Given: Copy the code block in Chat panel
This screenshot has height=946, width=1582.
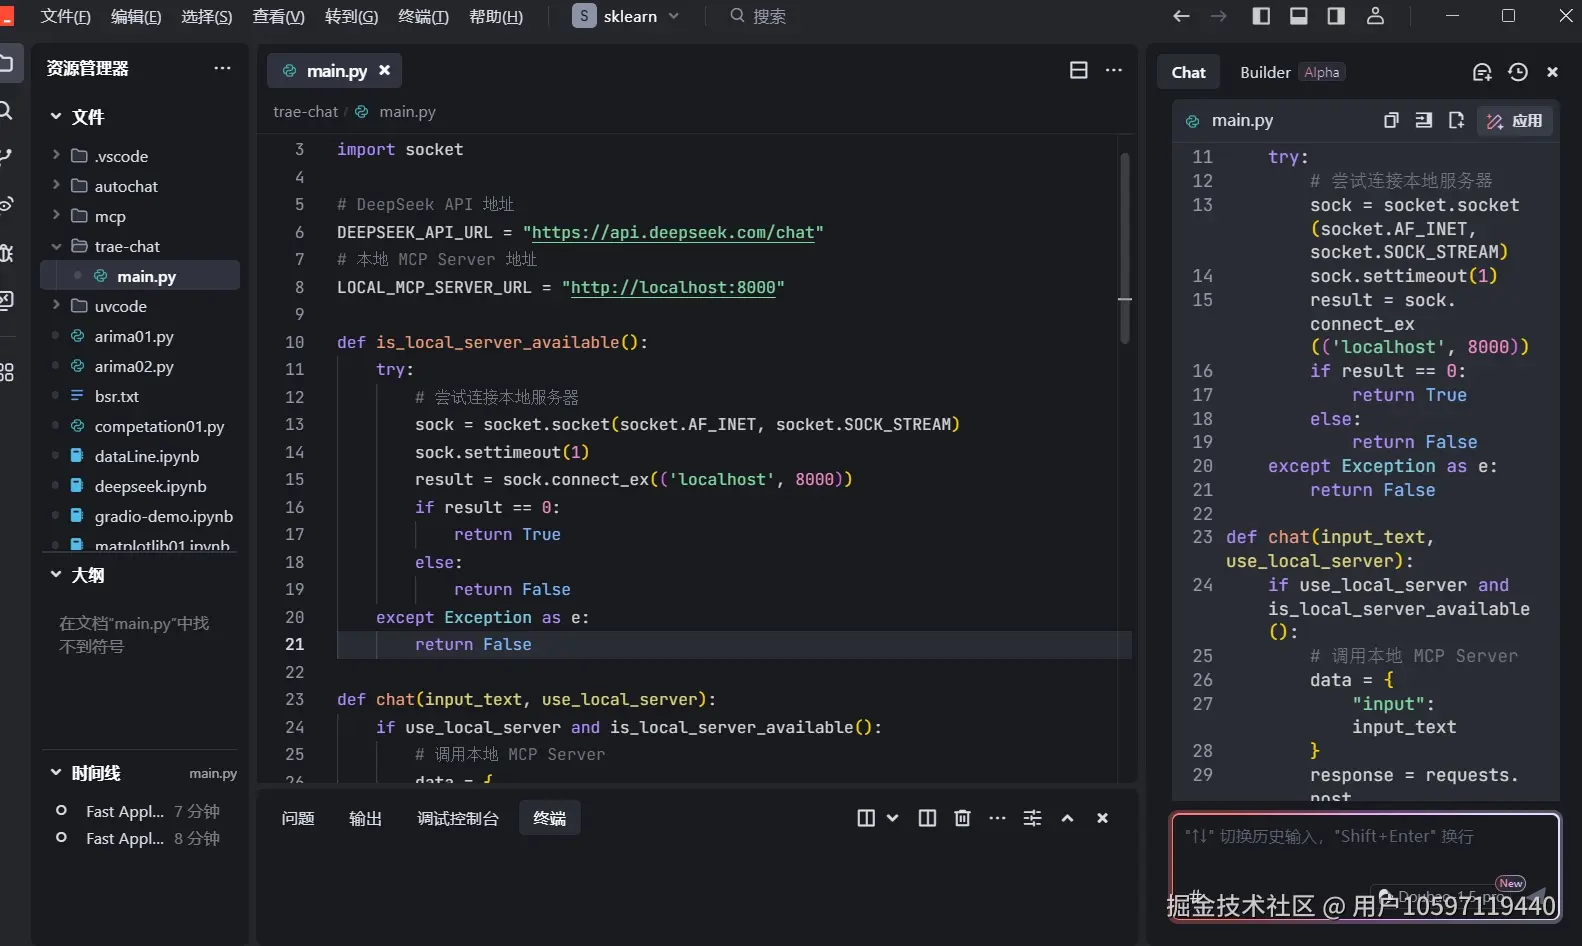Looking at the screenshot, I should click(1390, 120).
